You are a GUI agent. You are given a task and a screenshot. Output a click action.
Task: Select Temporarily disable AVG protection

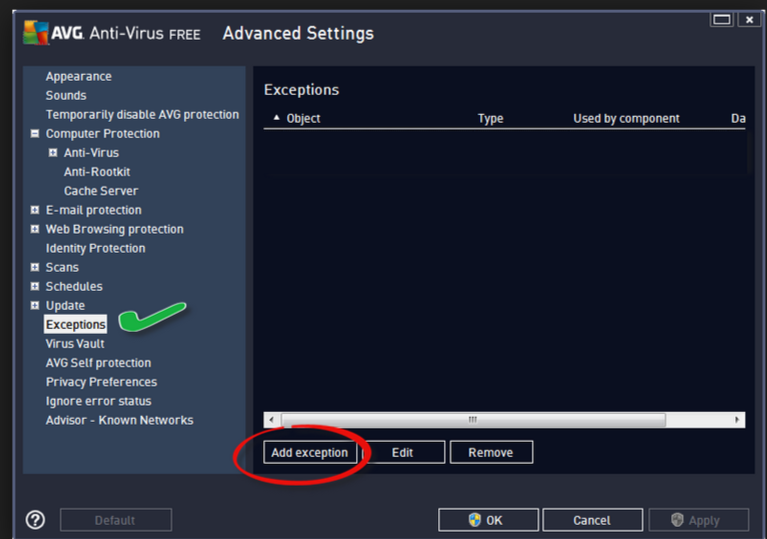pos(142,115)
